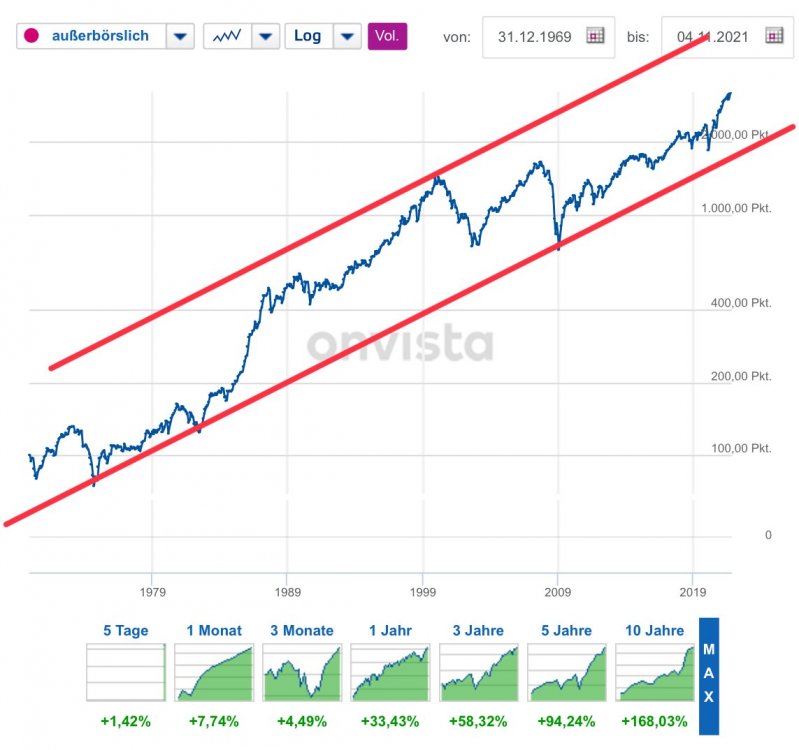799x750 pixels.
Task: Select the 1 Jahr chart thumbnail
Action: click(x=390, y=673)
